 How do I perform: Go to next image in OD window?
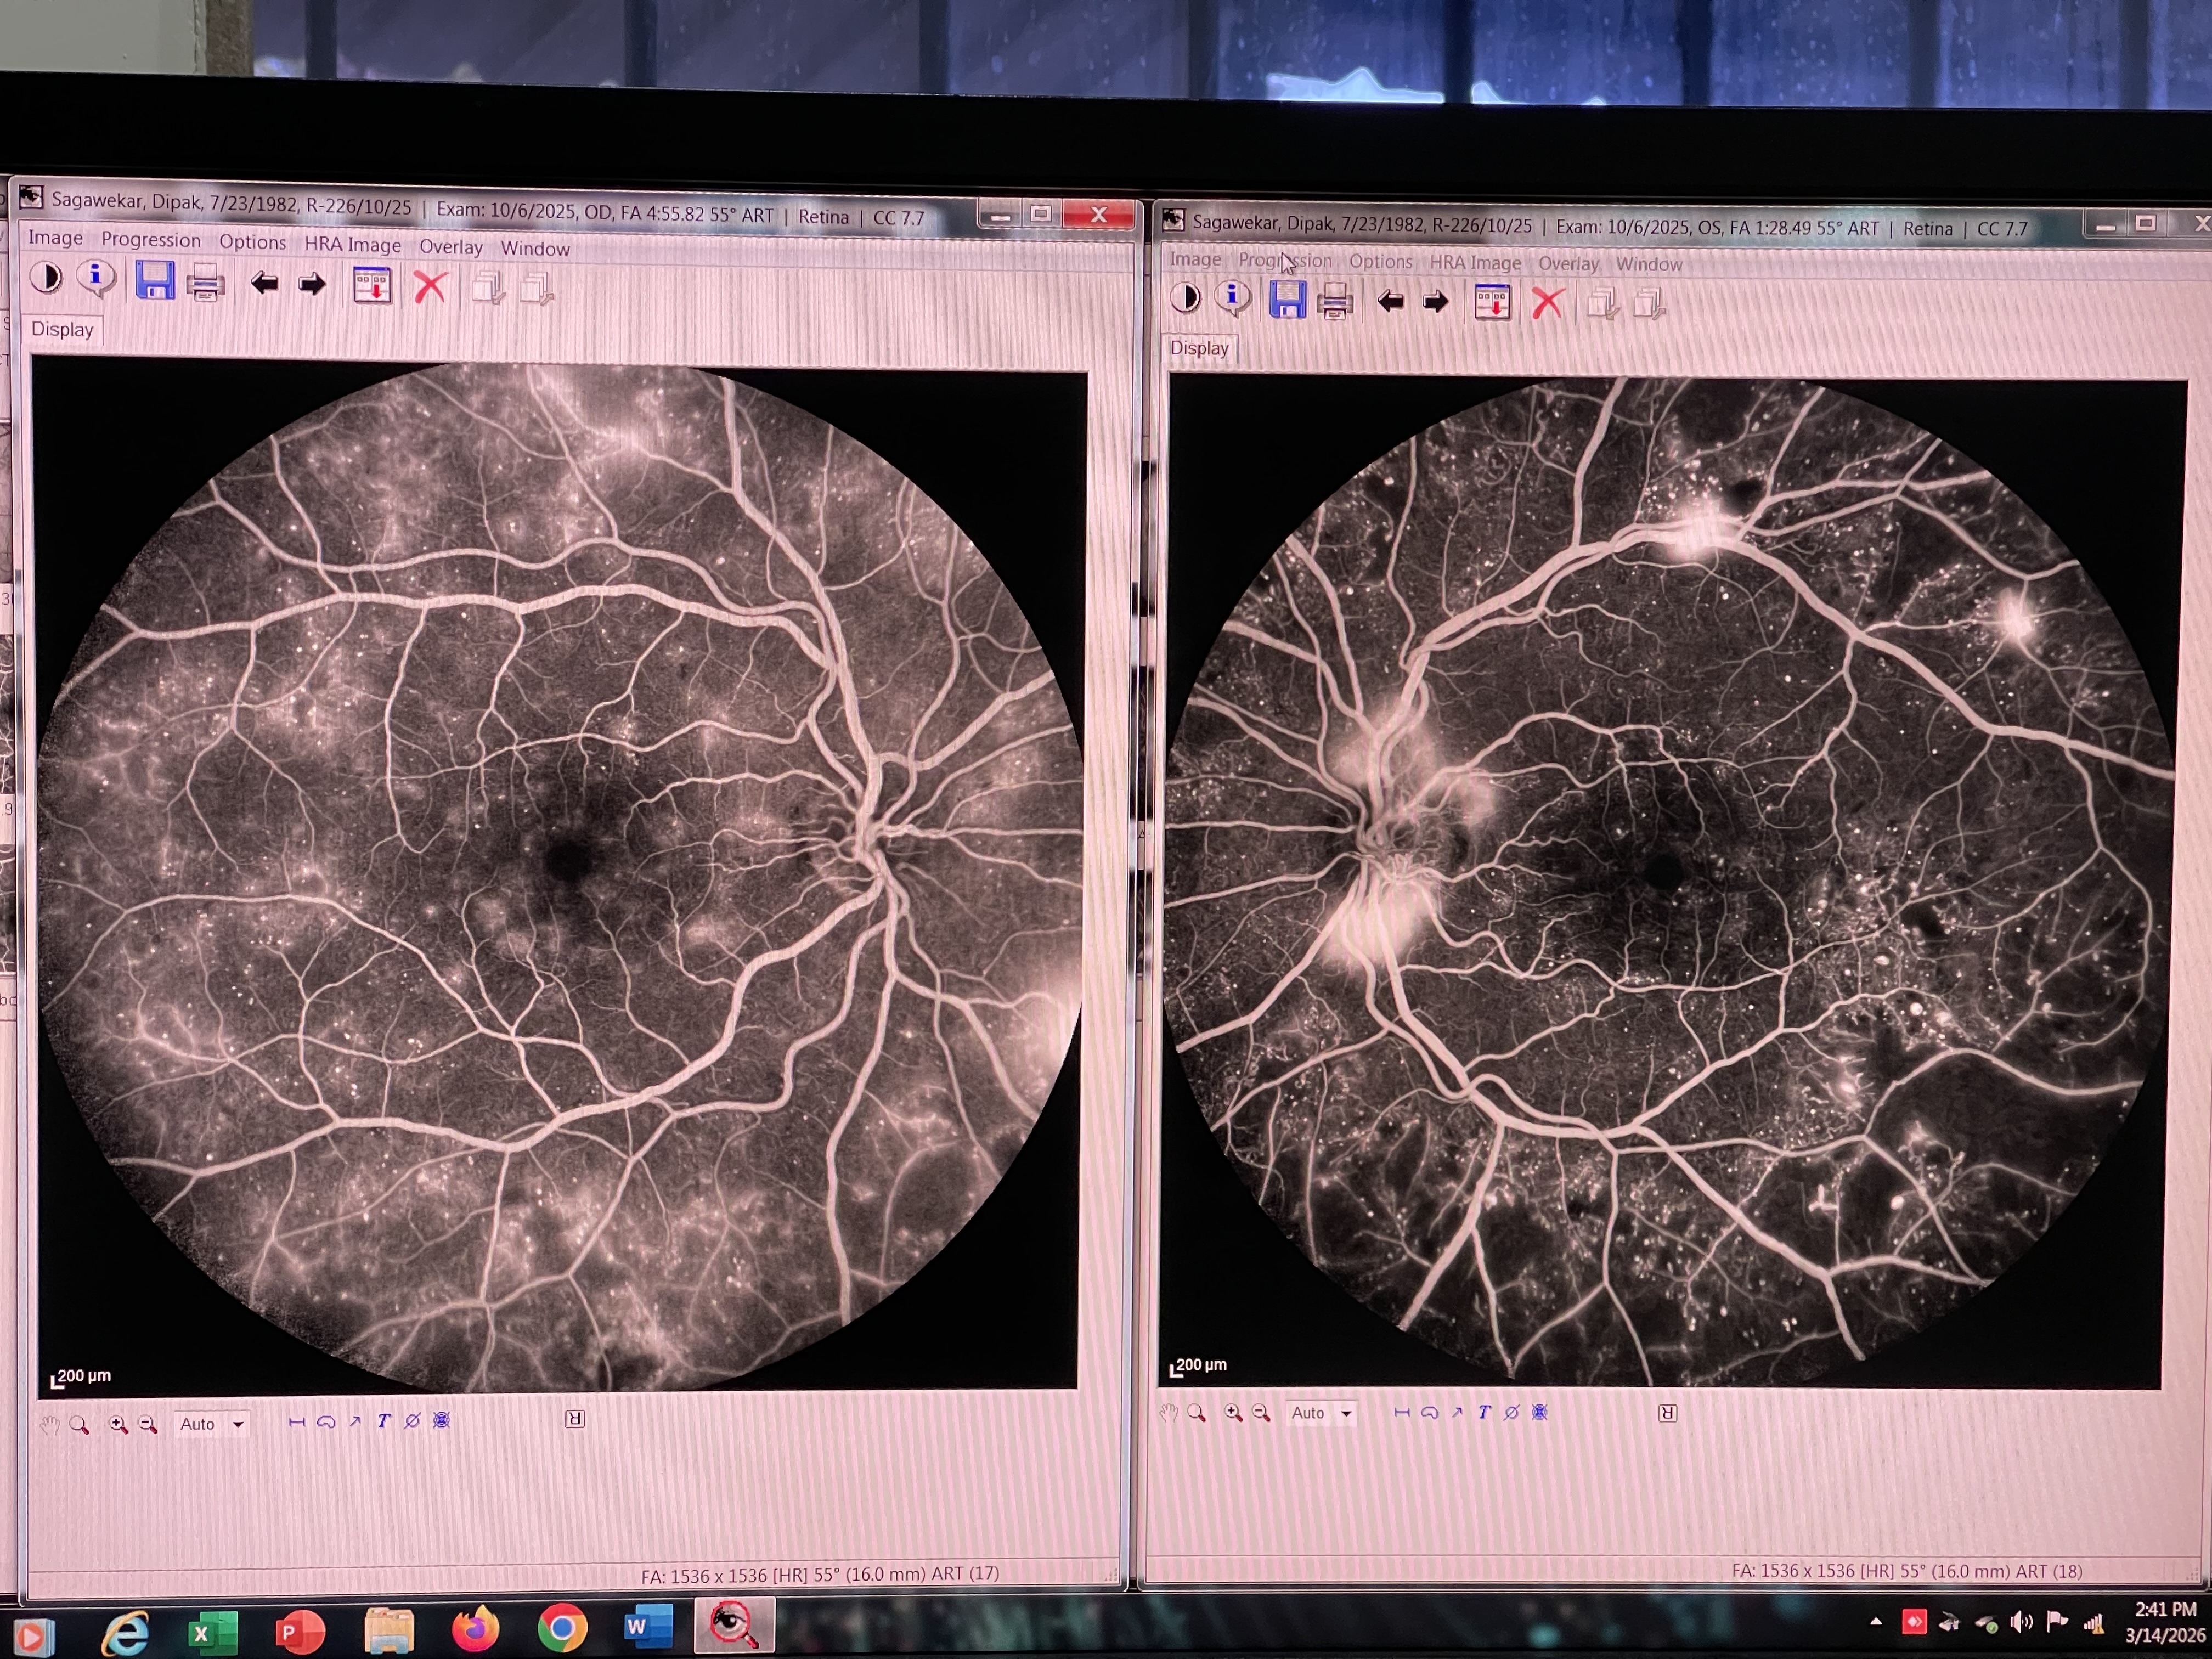pyautogui.click(x=312, y=285)
